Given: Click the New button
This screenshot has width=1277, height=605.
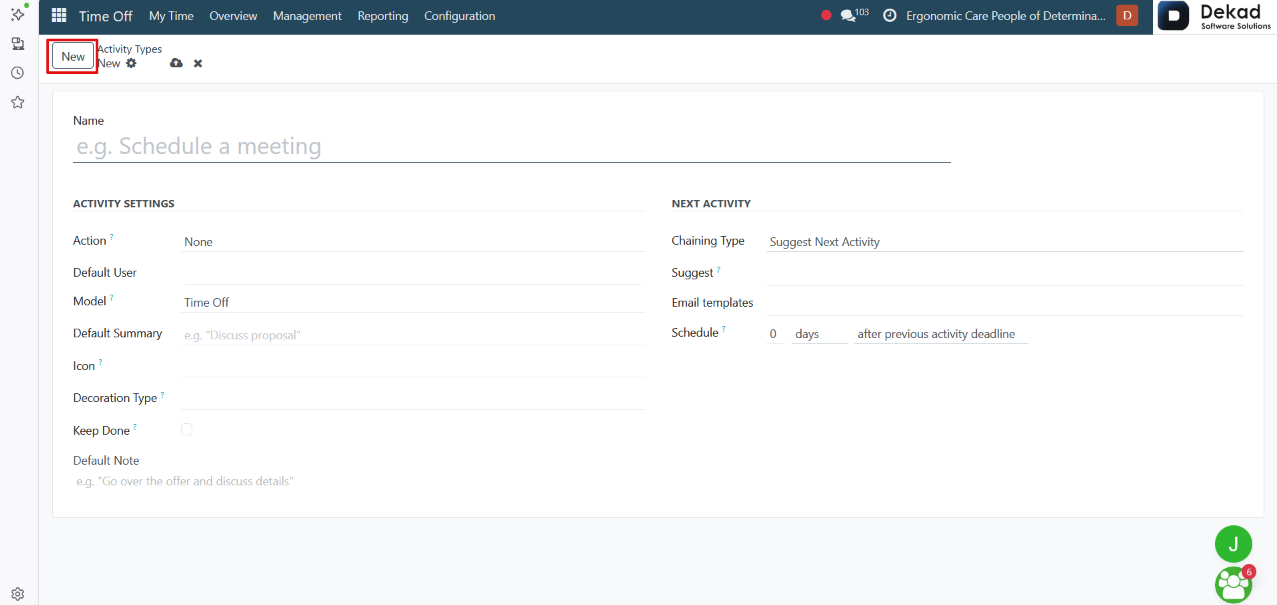Looking at the screenshot, I should 73,56.
